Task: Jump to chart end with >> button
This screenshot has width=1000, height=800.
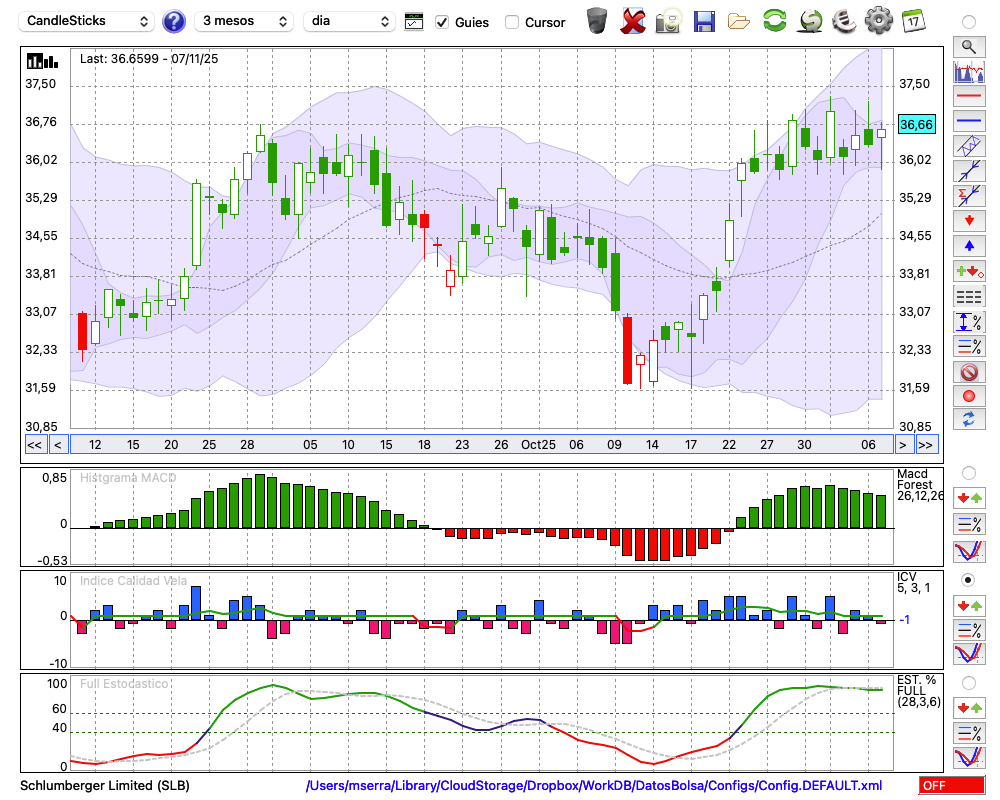Action: (928, 445)
